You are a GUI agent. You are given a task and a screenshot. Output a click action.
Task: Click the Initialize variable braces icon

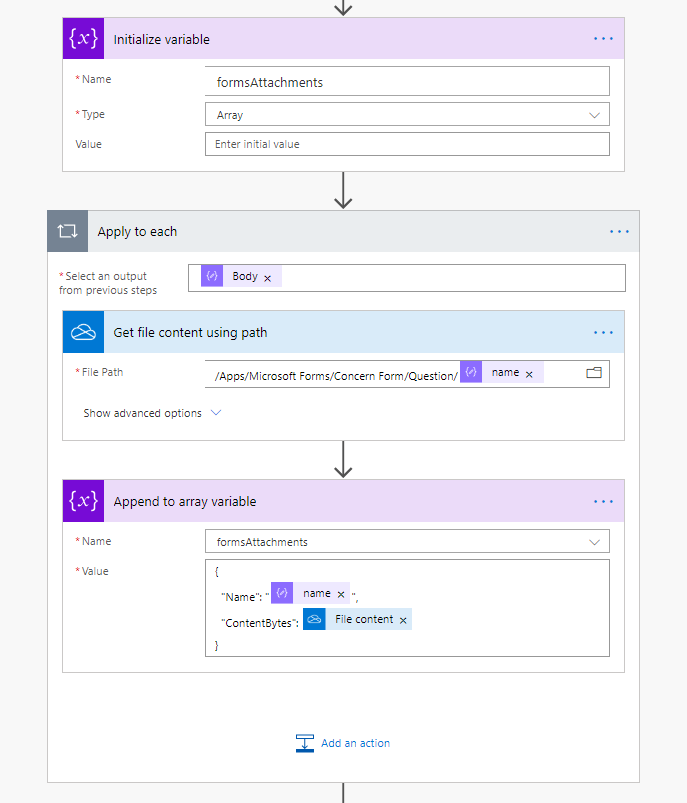[x=83, y=38]
